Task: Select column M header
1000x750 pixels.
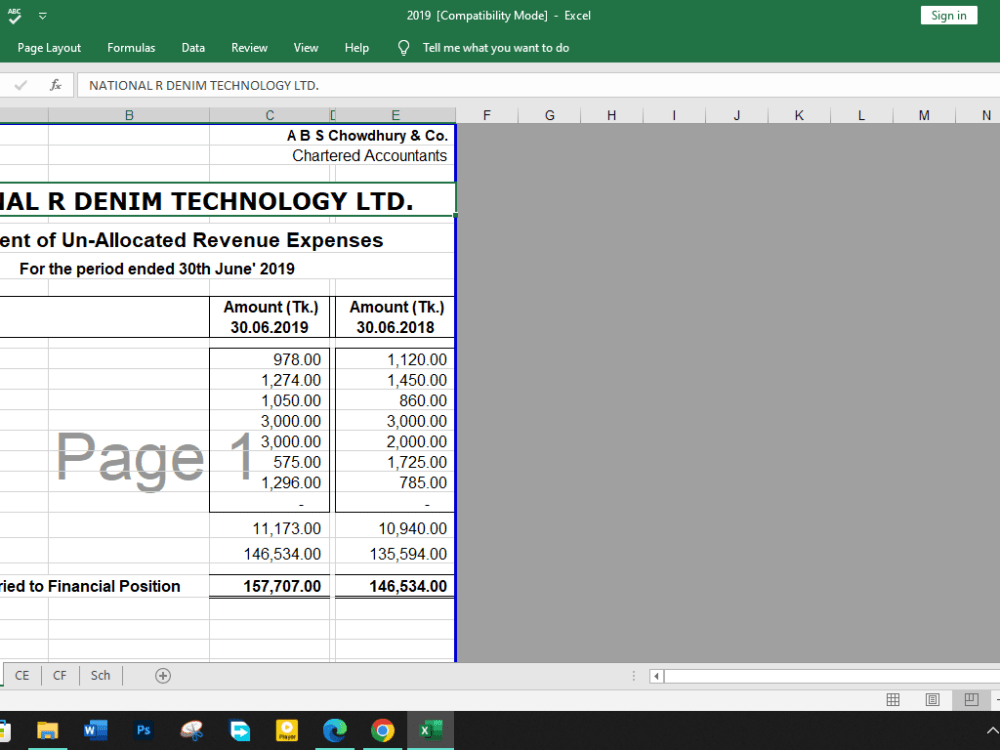Action: (924, 115)
